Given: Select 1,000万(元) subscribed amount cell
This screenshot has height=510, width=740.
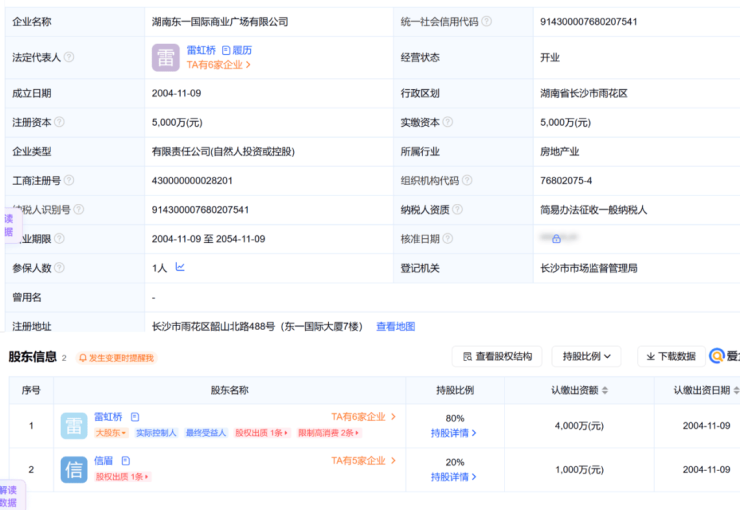Looking at the screenshot, I should (x=579, y=469).
